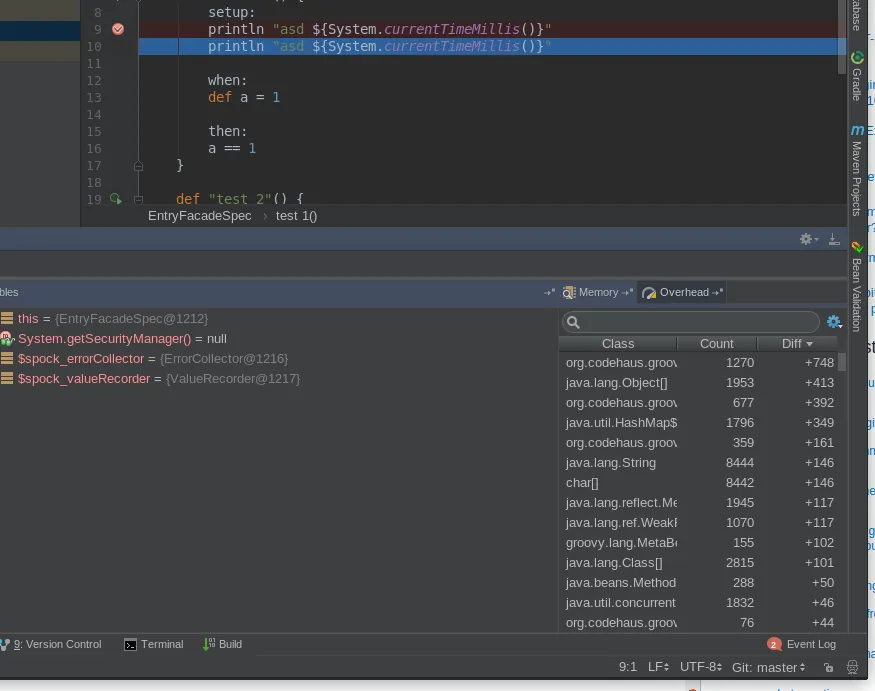Screen dimensions: 875x691
Task: Select the java.lang.reflect.Me row
Action: [699, 503]
